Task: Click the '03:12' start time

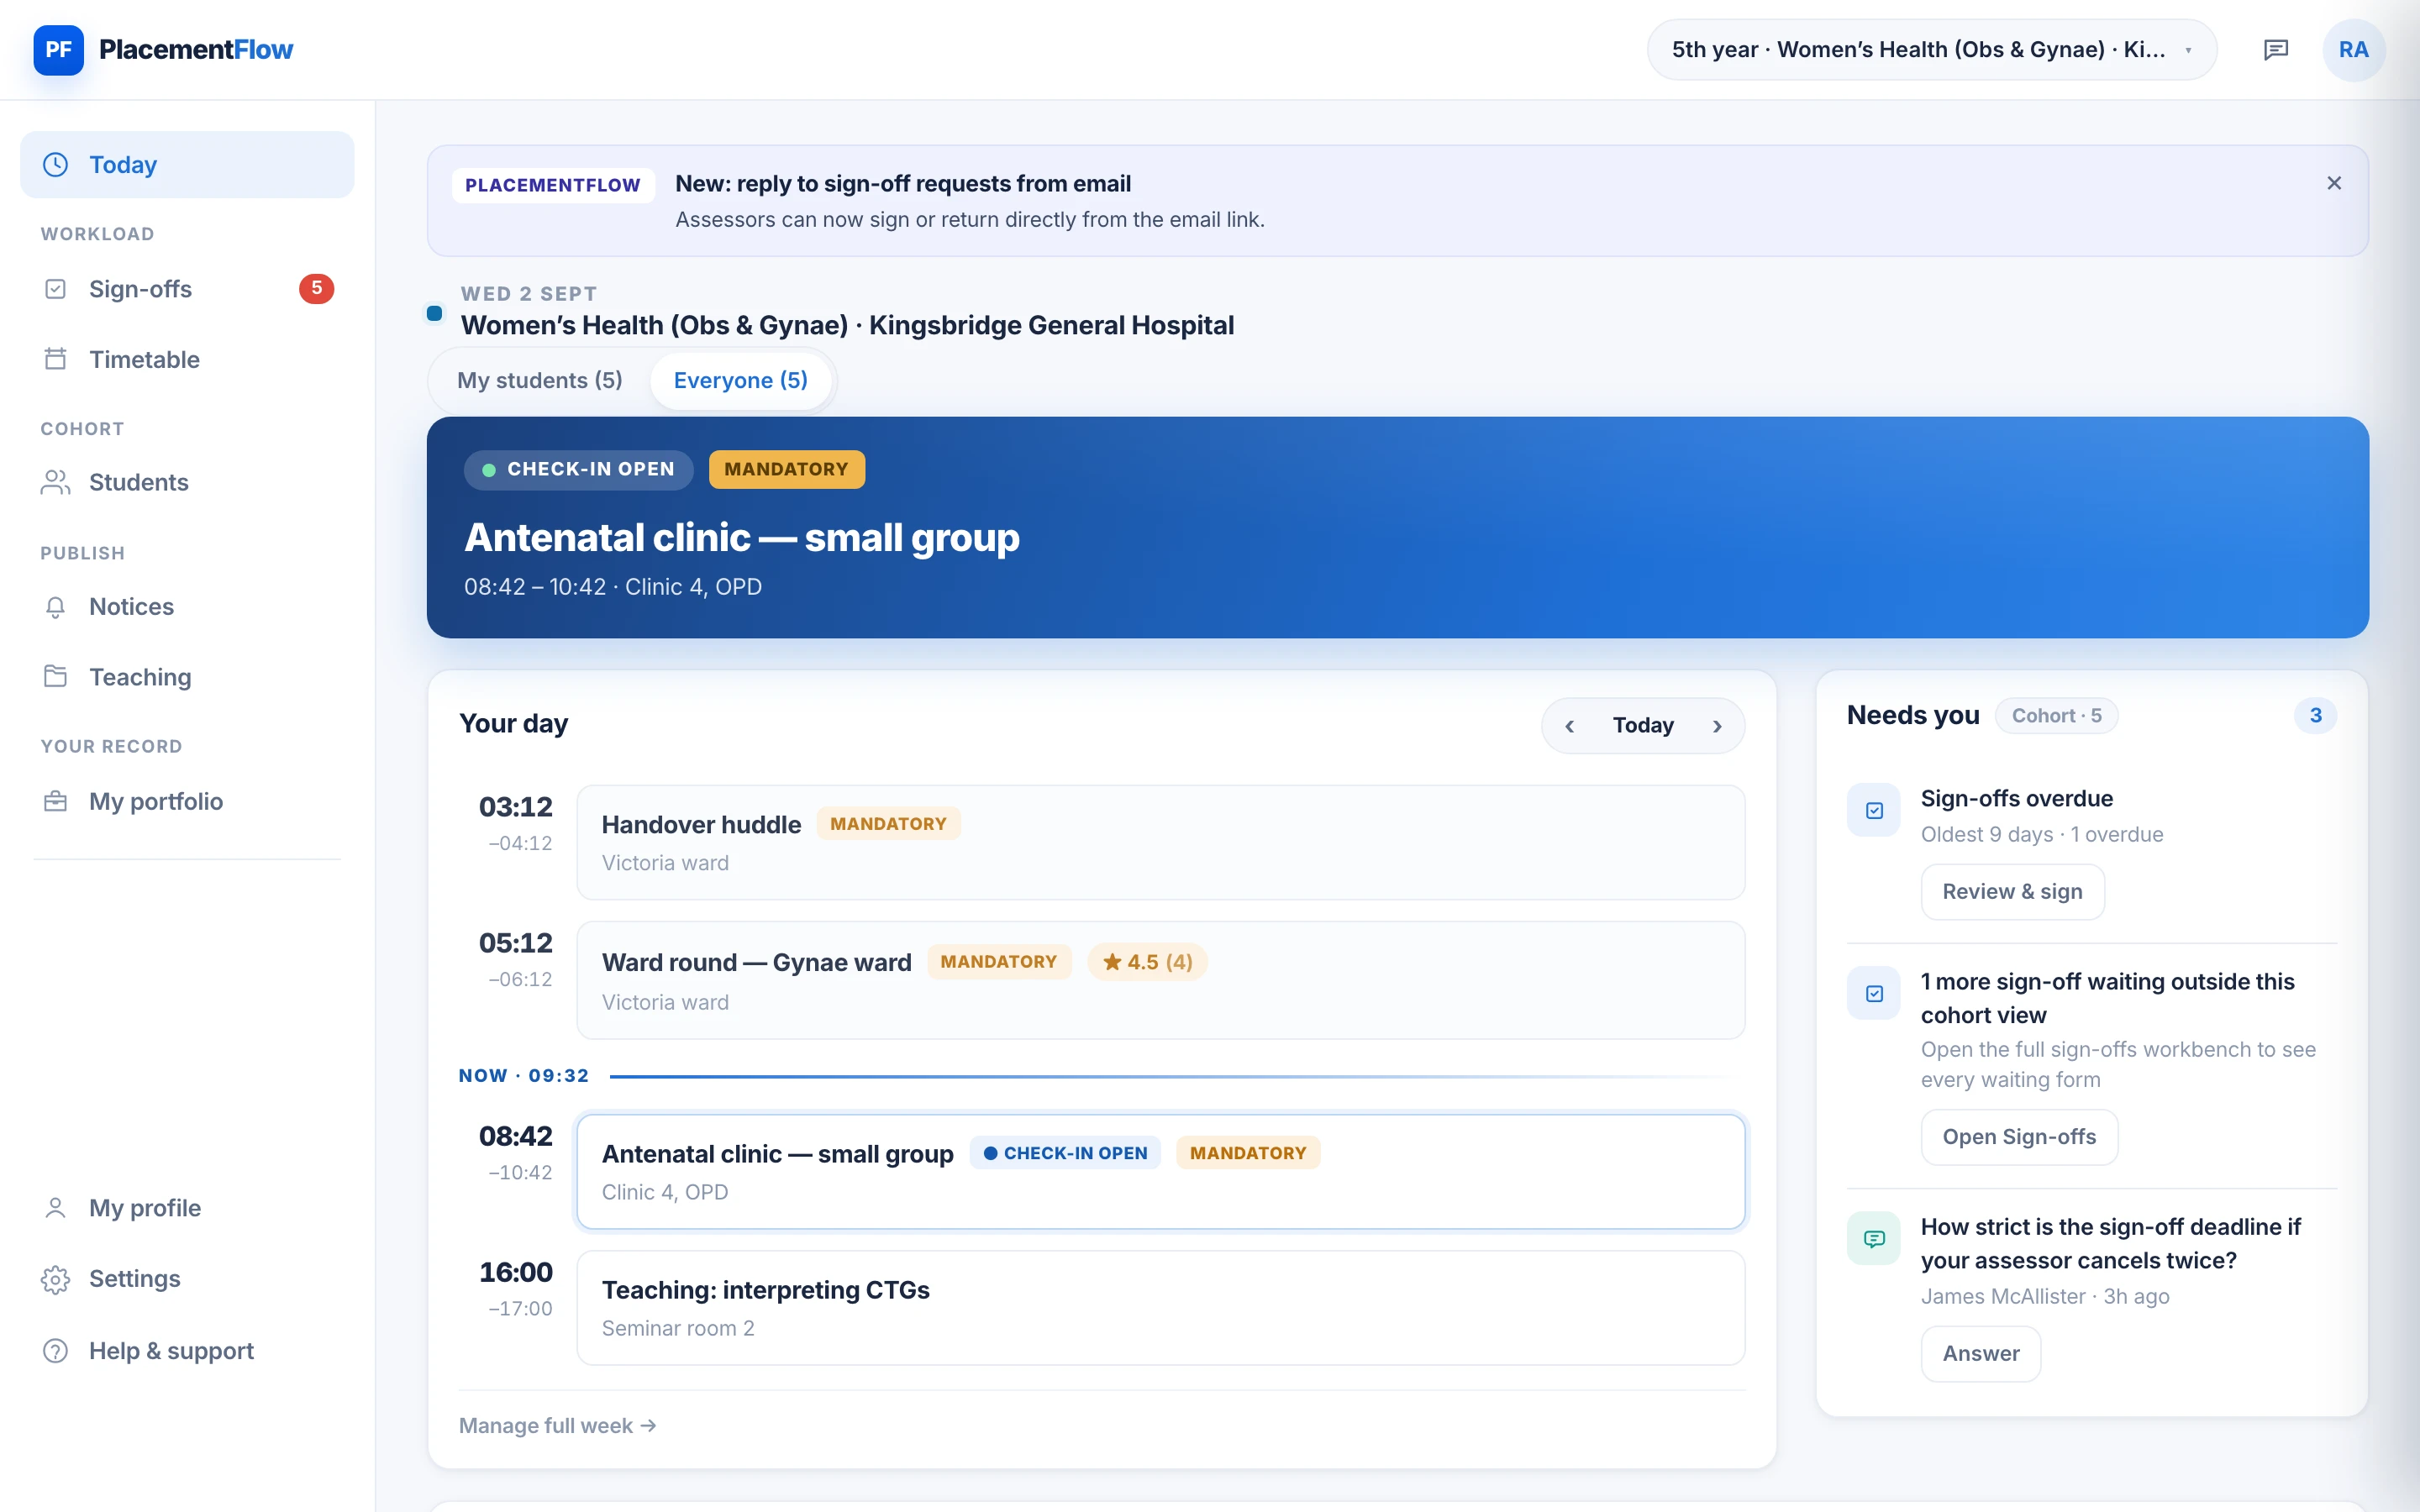Action: point(515,806)
